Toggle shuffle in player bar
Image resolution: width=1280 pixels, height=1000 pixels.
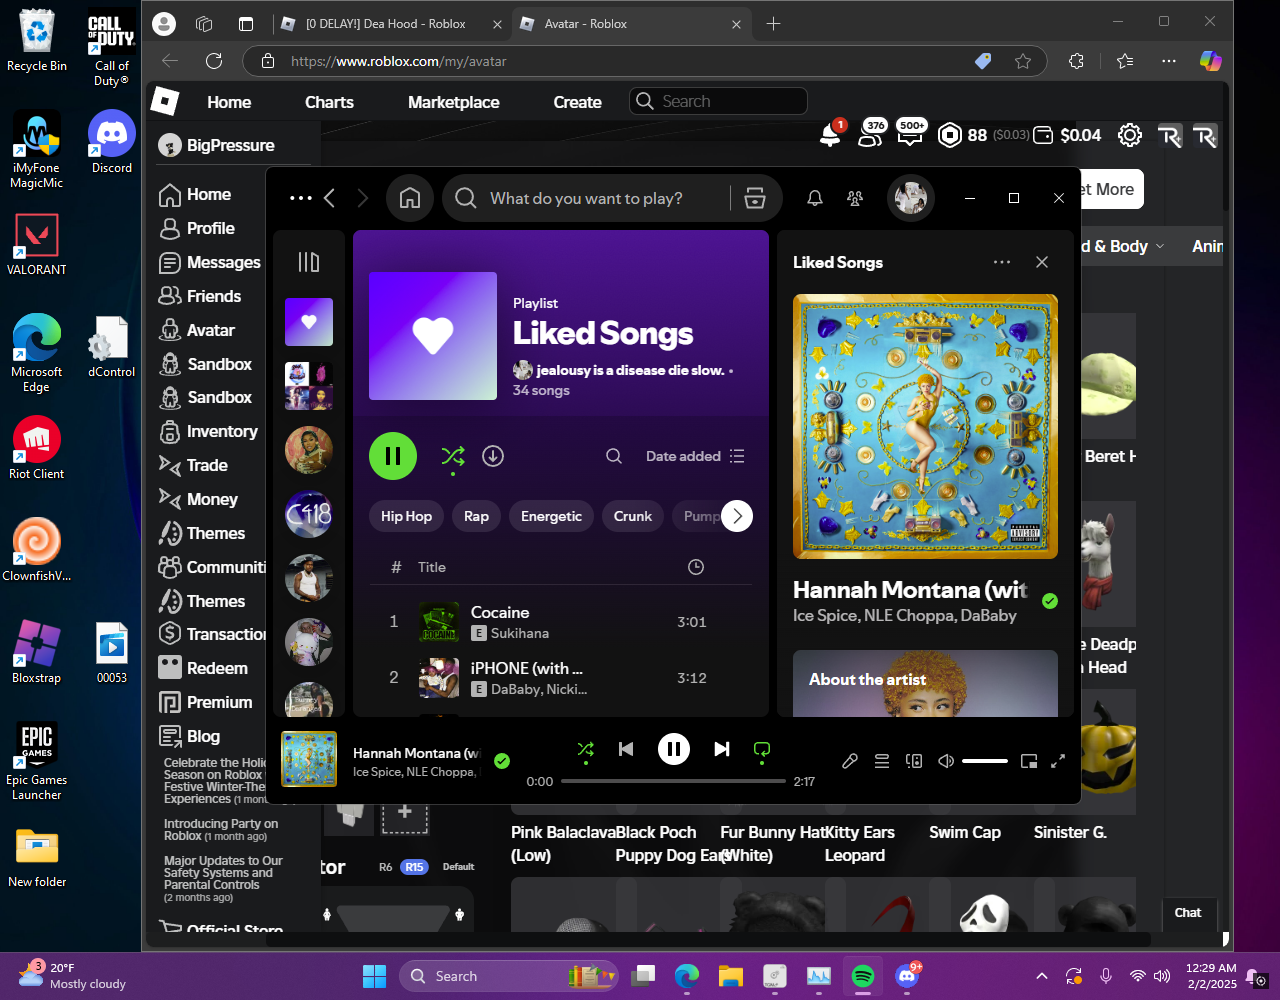[x=586, y=749]
